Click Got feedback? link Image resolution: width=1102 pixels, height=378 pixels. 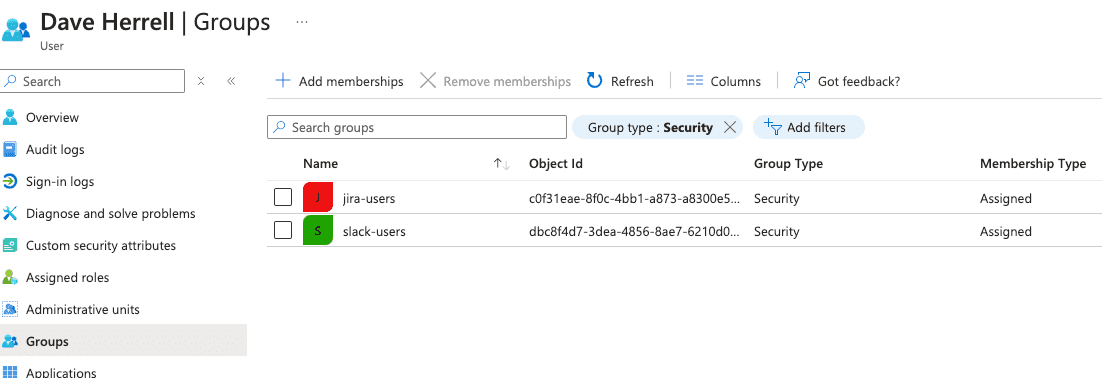(x=846, y=82)
